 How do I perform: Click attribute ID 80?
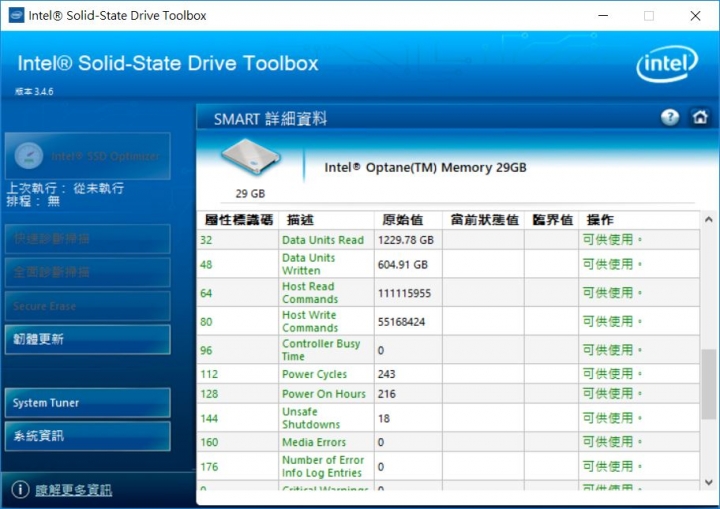(x=206, y=321)
